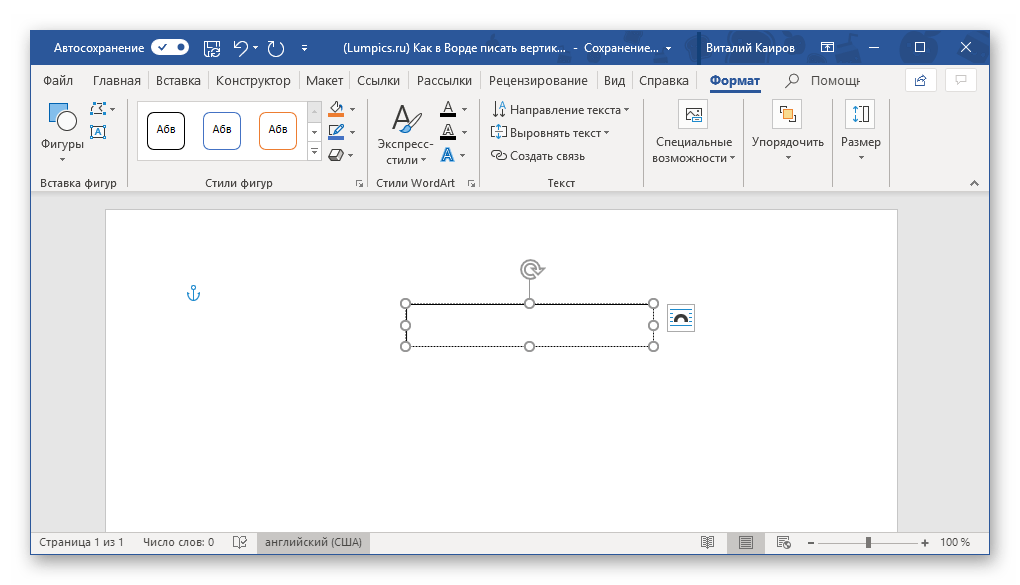1020x585 pixels.
Task: Click the anchor icon in the margin
Action: click(x=193, y=293)
